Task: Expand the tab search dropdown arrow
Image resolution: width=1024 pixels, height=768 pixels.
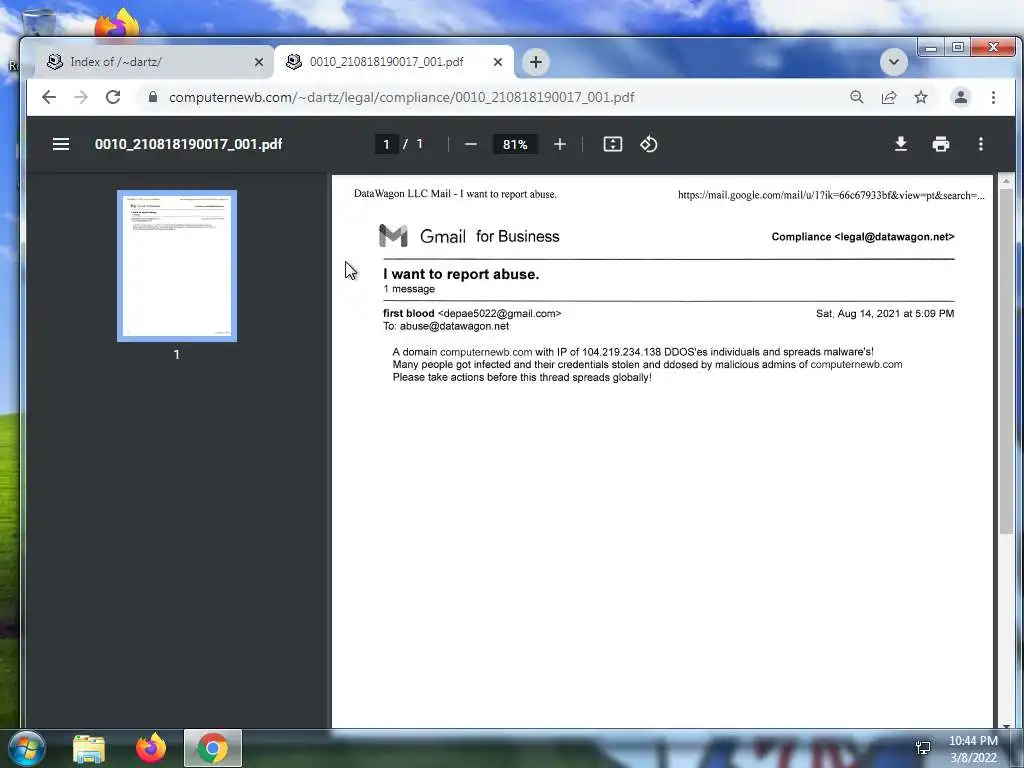Action: 893,62
